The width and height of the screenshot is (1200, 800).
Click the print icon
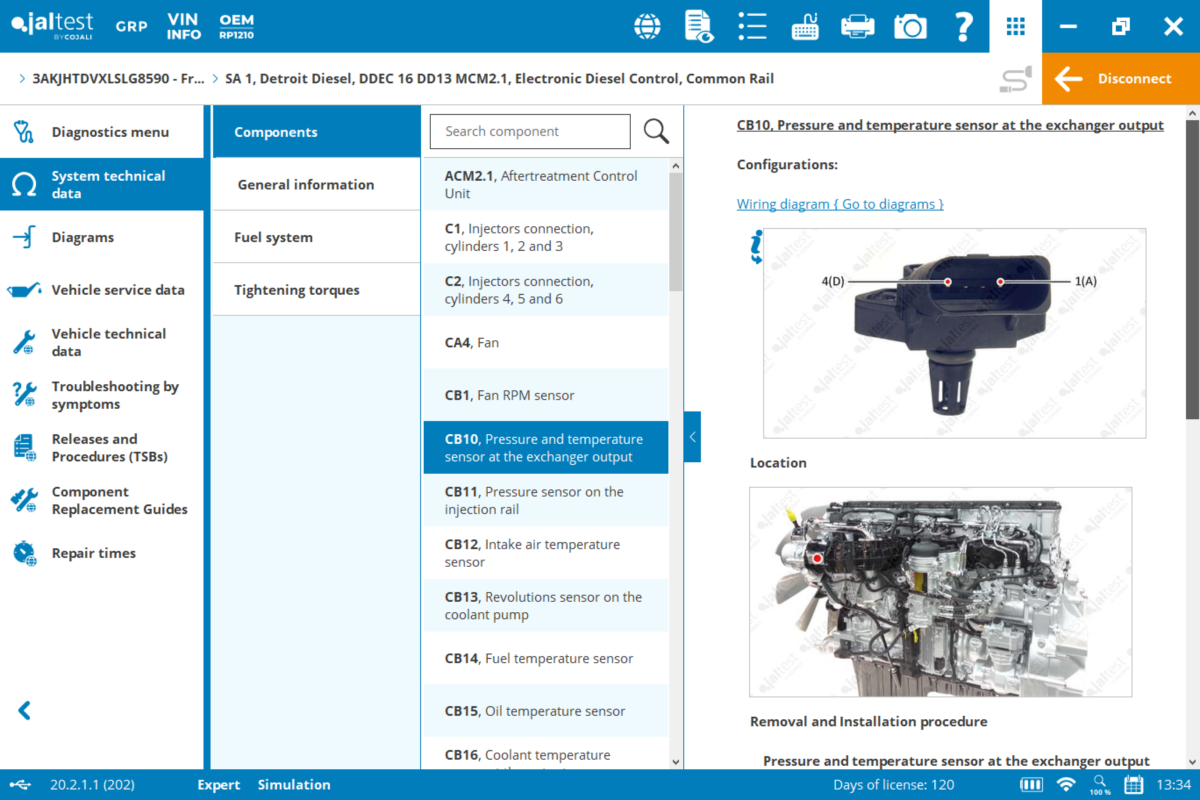point(857,26)
